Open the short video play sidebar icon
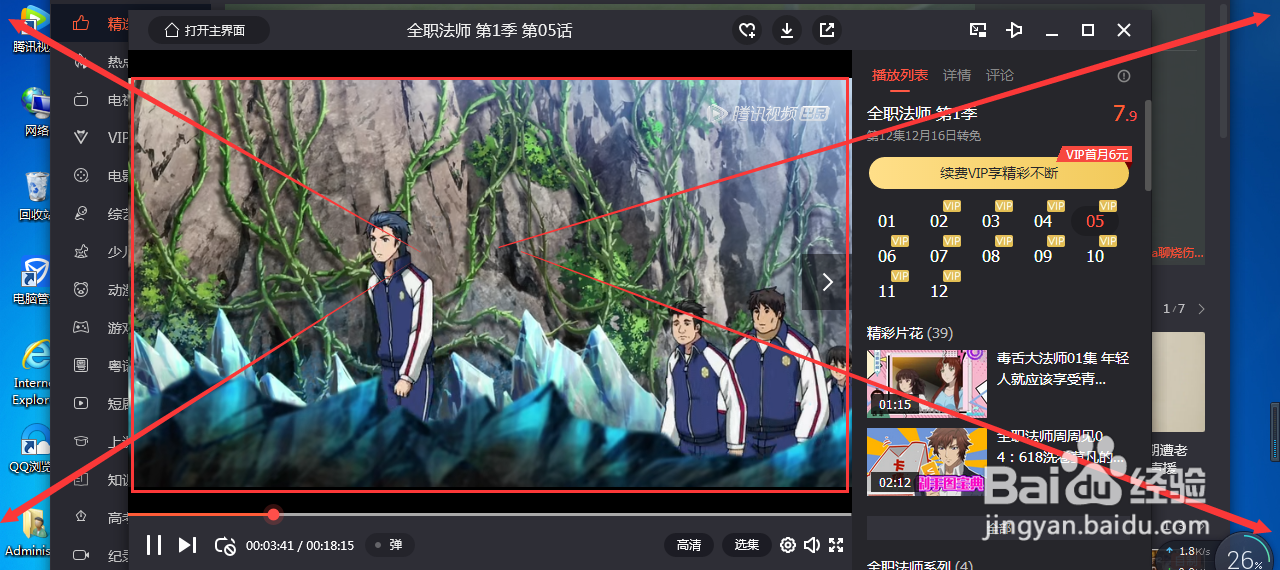1280x570 pixels. coord(81,404)
